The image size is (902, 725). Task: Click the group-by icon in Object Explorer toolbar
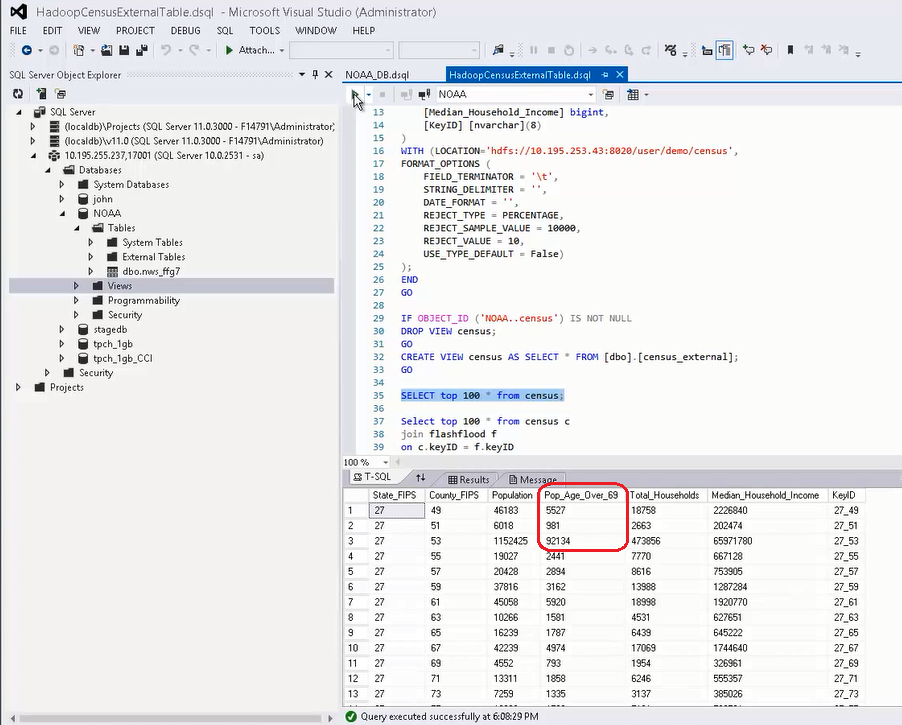60,93
